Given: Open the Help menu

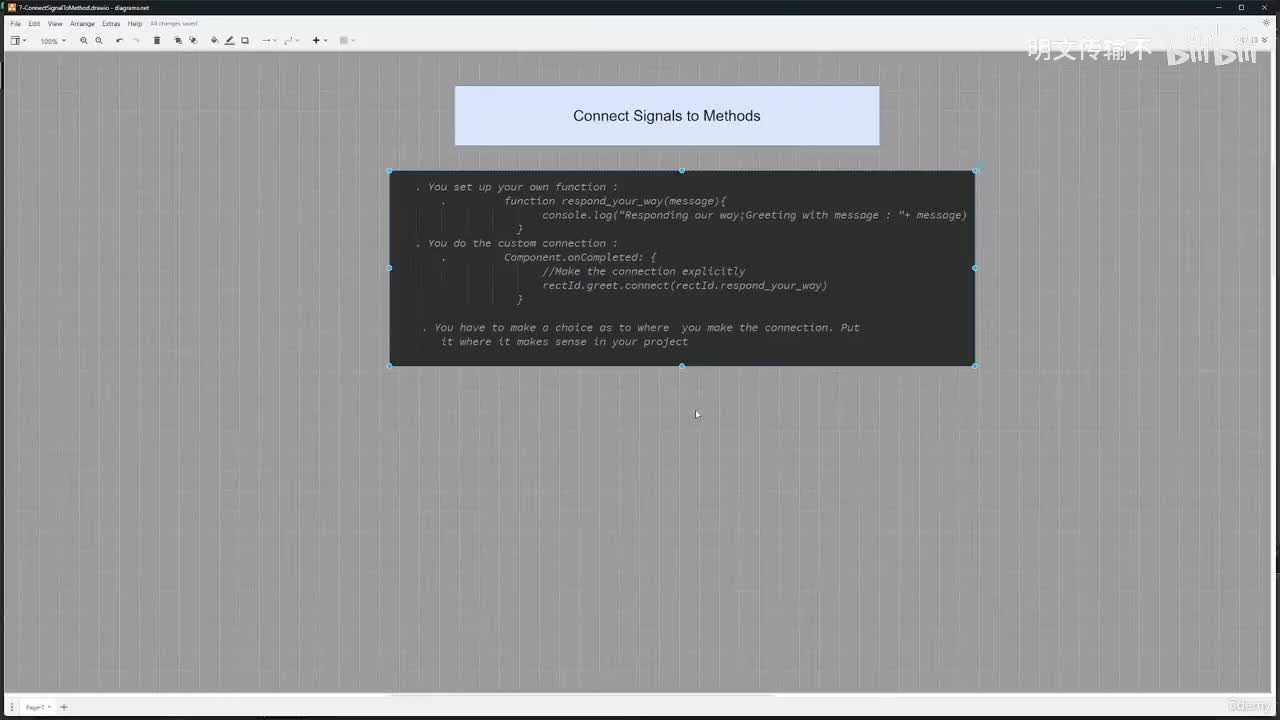Looking at the screenshot, I should tap(135, 23).
